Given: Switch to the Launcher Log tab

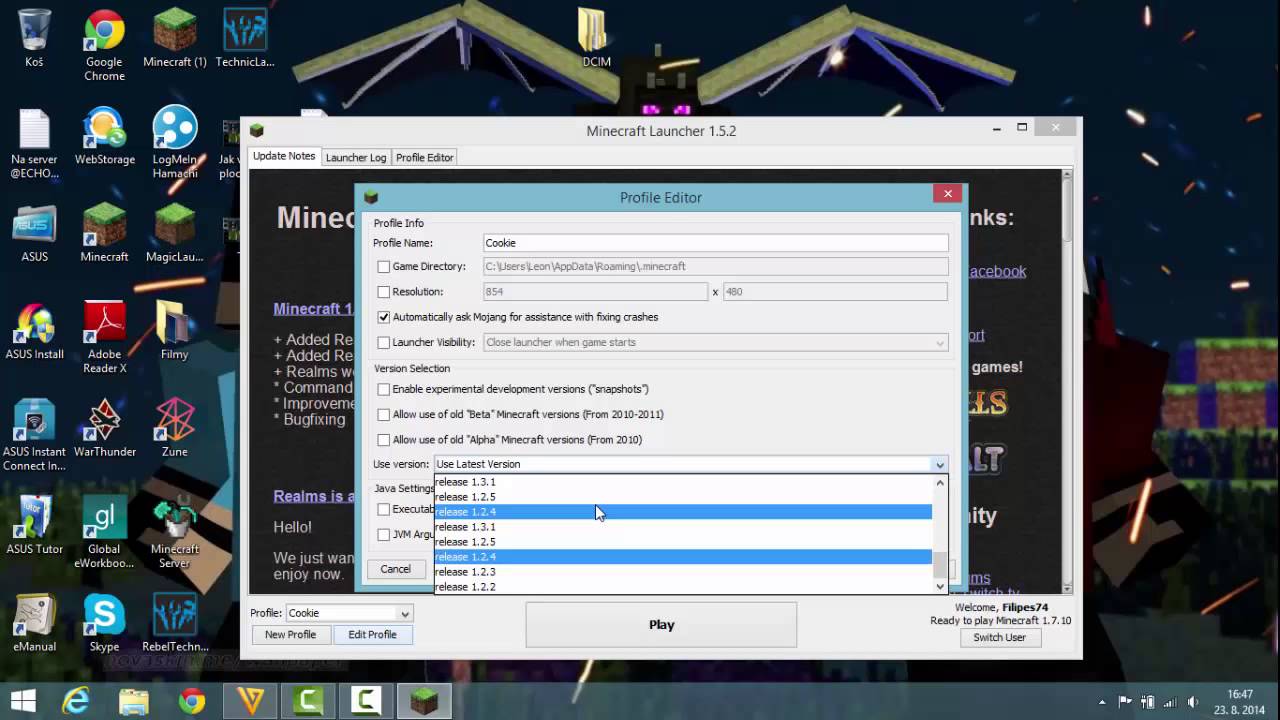Looking at the screenshot, I should pos(356,158).
